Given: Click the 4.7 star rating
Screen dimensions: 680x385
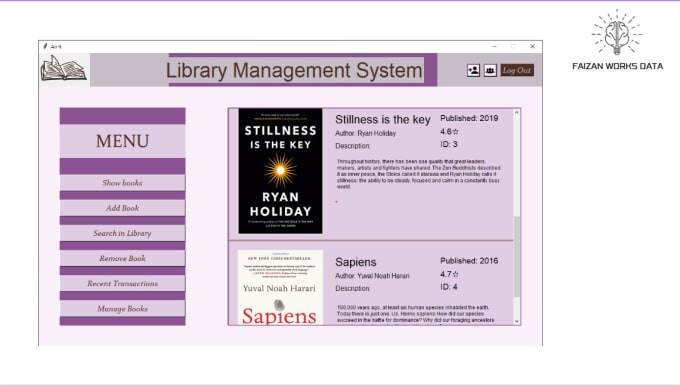Looking at the screenshot, I should pos(449,274).
